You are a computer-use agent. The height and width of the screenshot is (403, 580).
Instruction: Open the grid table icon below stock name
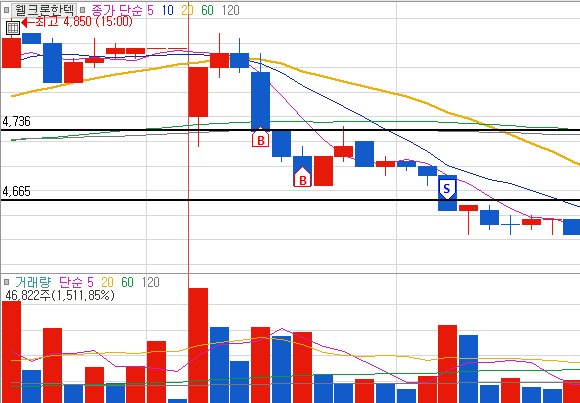point(13,28)
